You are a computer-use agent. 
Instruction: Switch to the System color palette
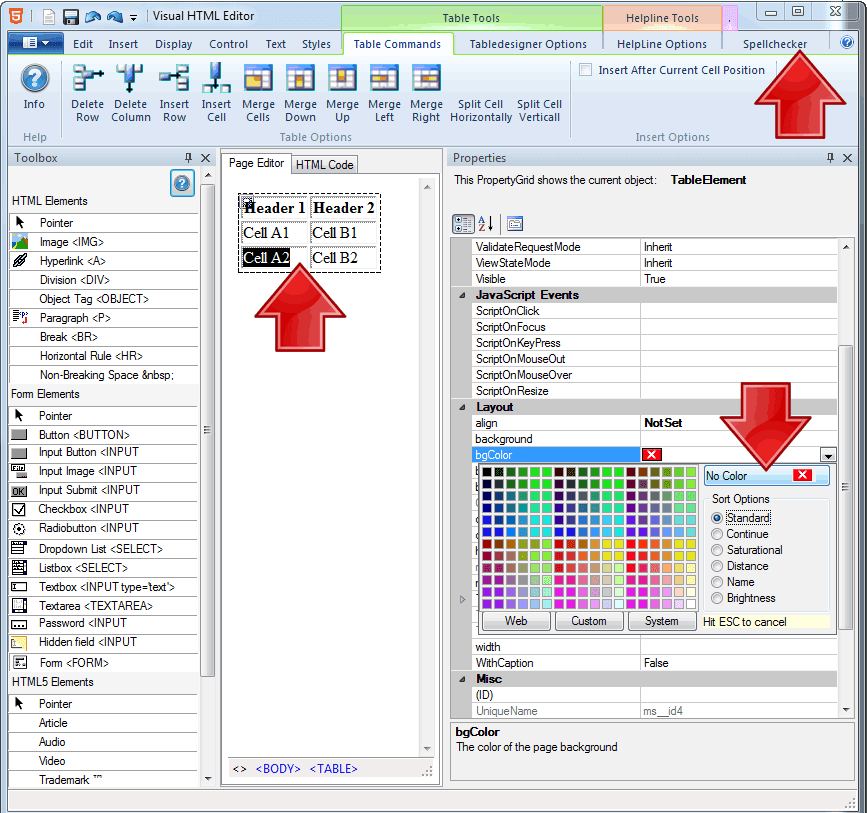(663, 621)
